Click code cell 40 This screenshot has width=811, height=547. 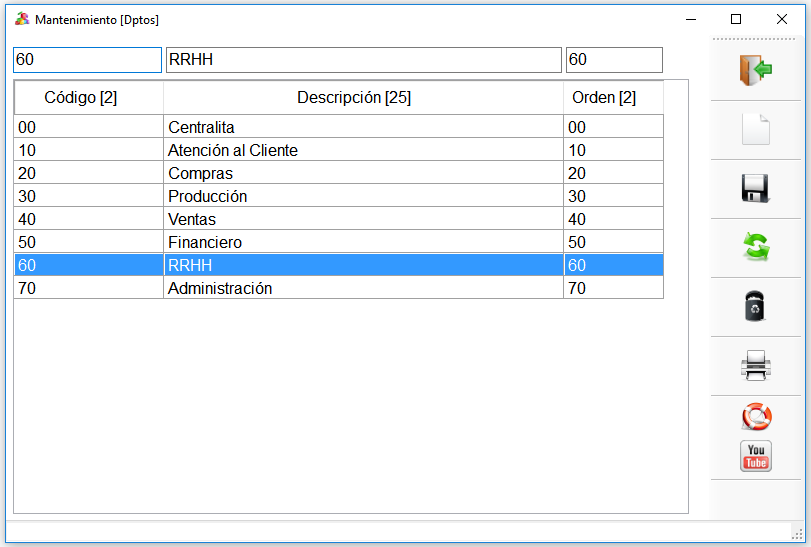88,219
